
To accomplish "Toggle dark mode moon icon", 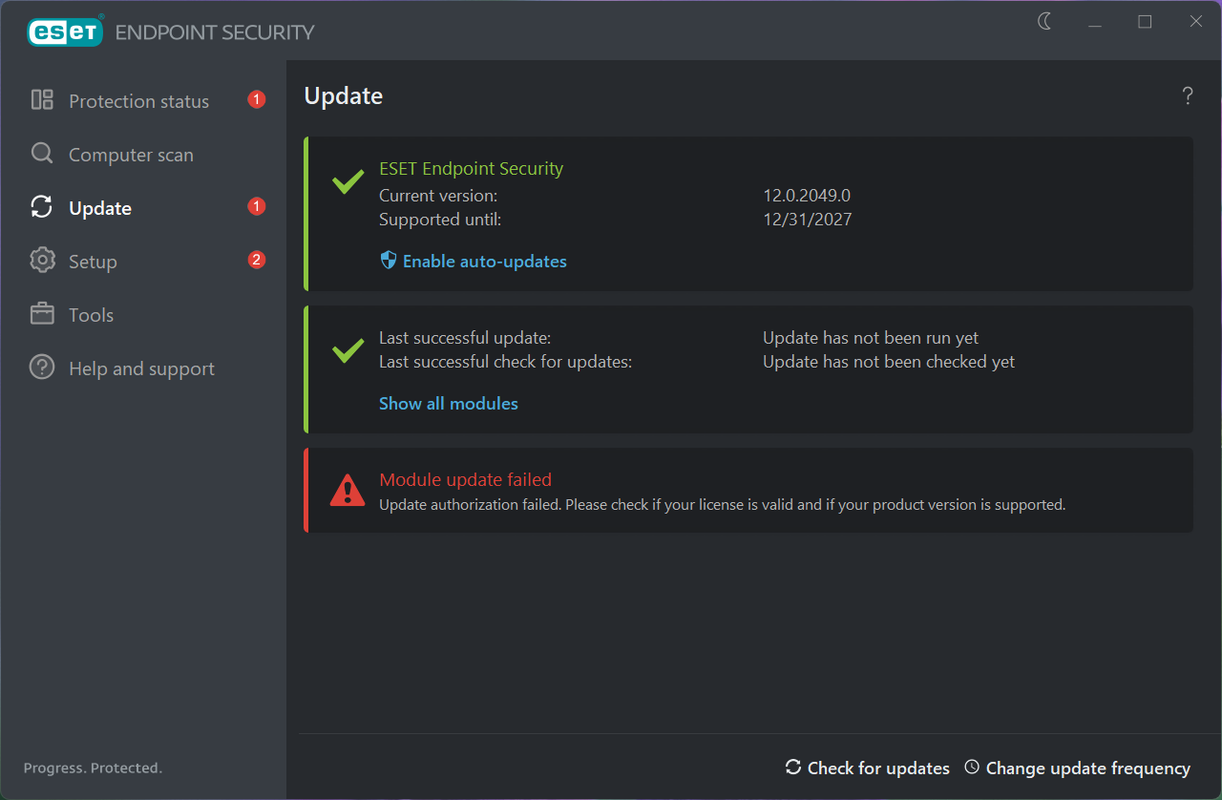I will coord(1045,22).
